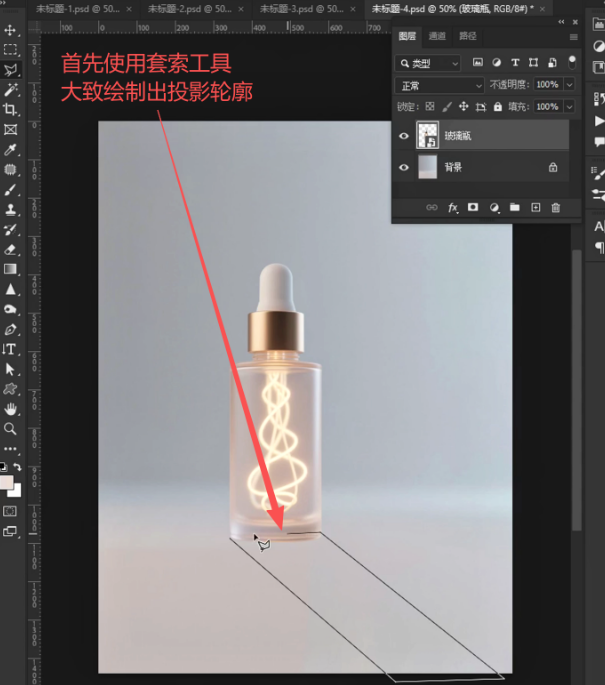
Task: Delete layer with trash icon
Action: pyautogui.click(x=556, y=208)
